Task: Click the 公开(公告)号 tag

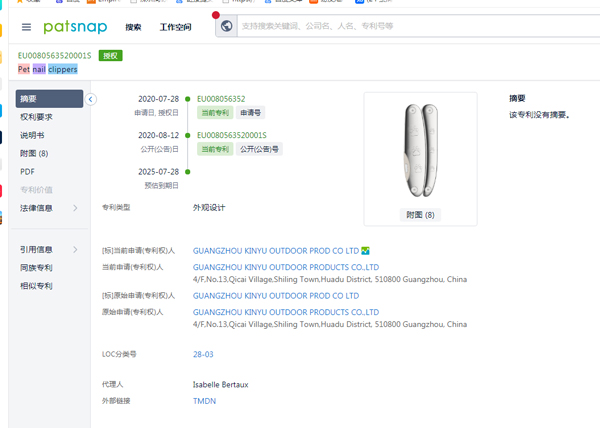Action: point(259,149)
